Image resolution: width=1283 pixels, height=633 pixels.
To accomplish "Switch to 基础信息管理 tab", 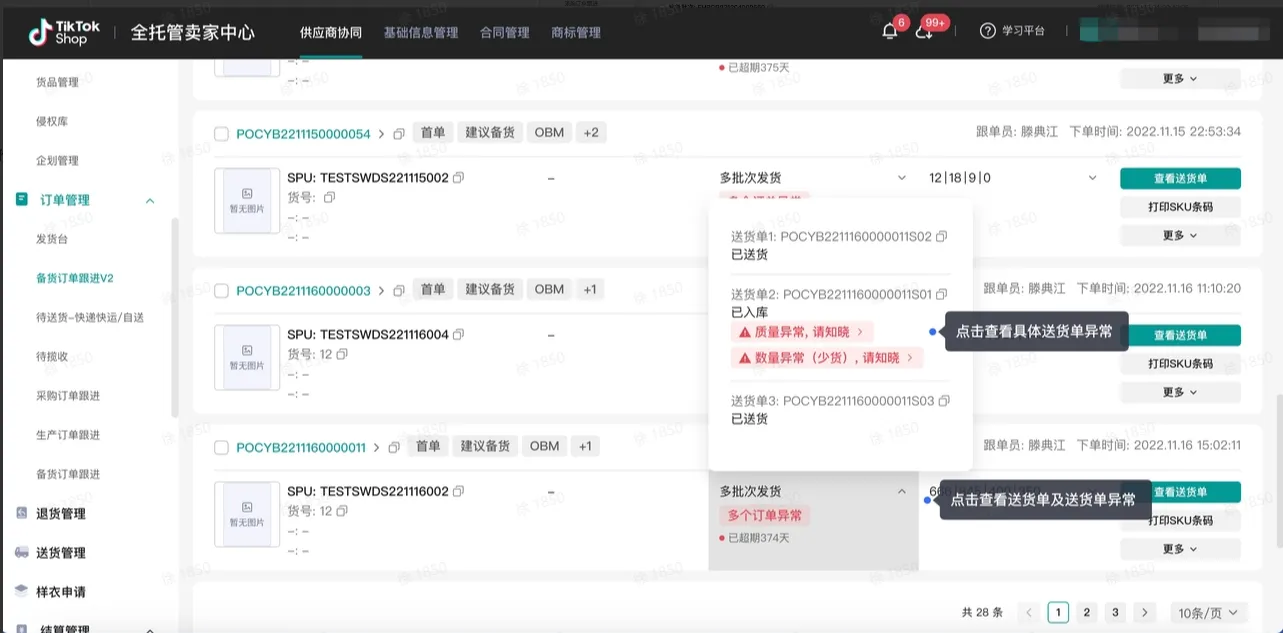I will coord(421,32).
